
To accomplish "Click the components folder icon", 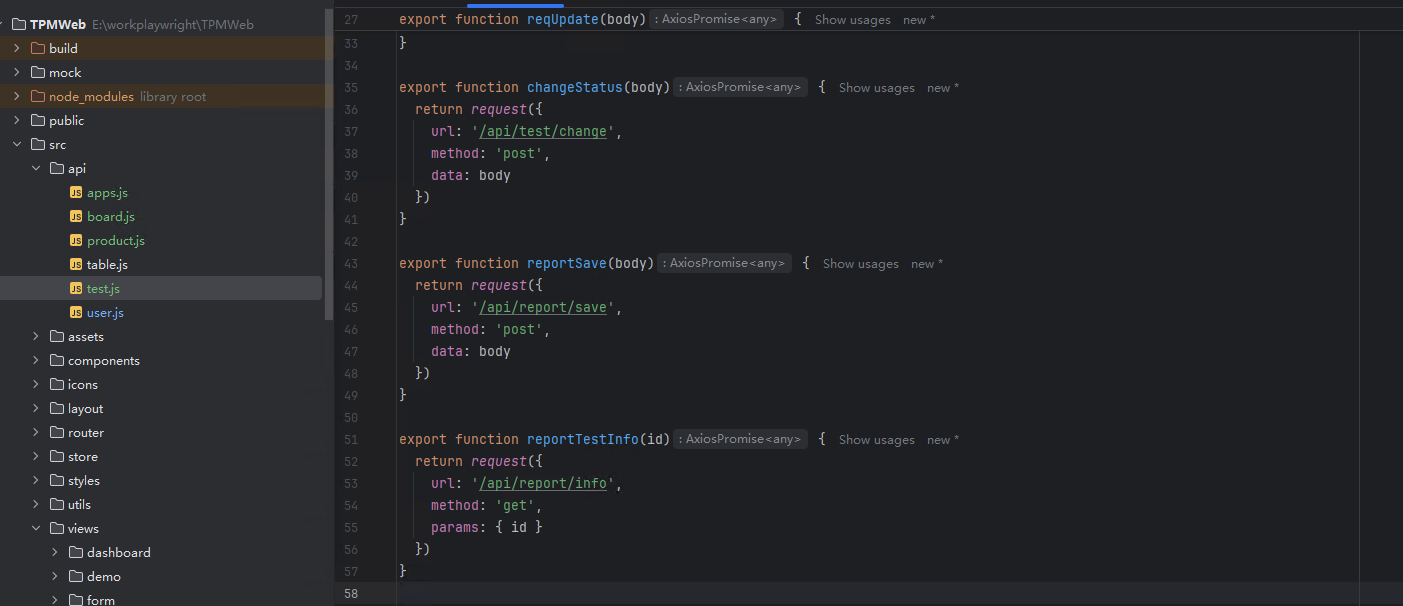I will point(57,361).
